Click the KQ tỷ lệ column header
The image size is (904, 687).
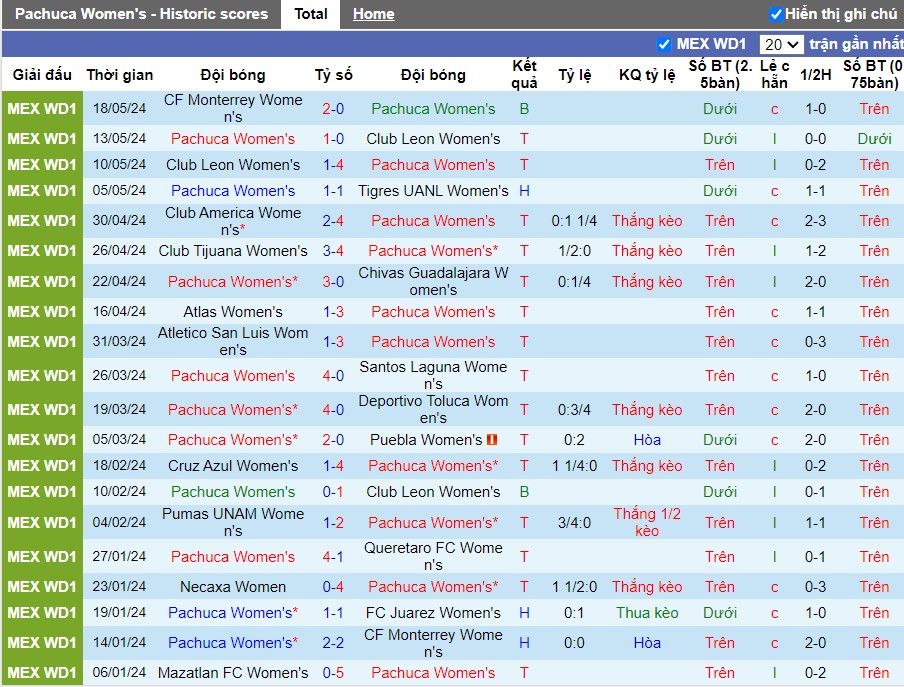[647, 75]
